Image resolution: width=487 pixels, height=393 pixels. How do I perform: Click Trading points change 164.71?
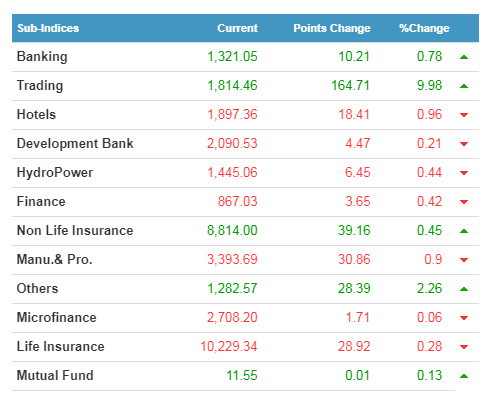tap(350, 85)
